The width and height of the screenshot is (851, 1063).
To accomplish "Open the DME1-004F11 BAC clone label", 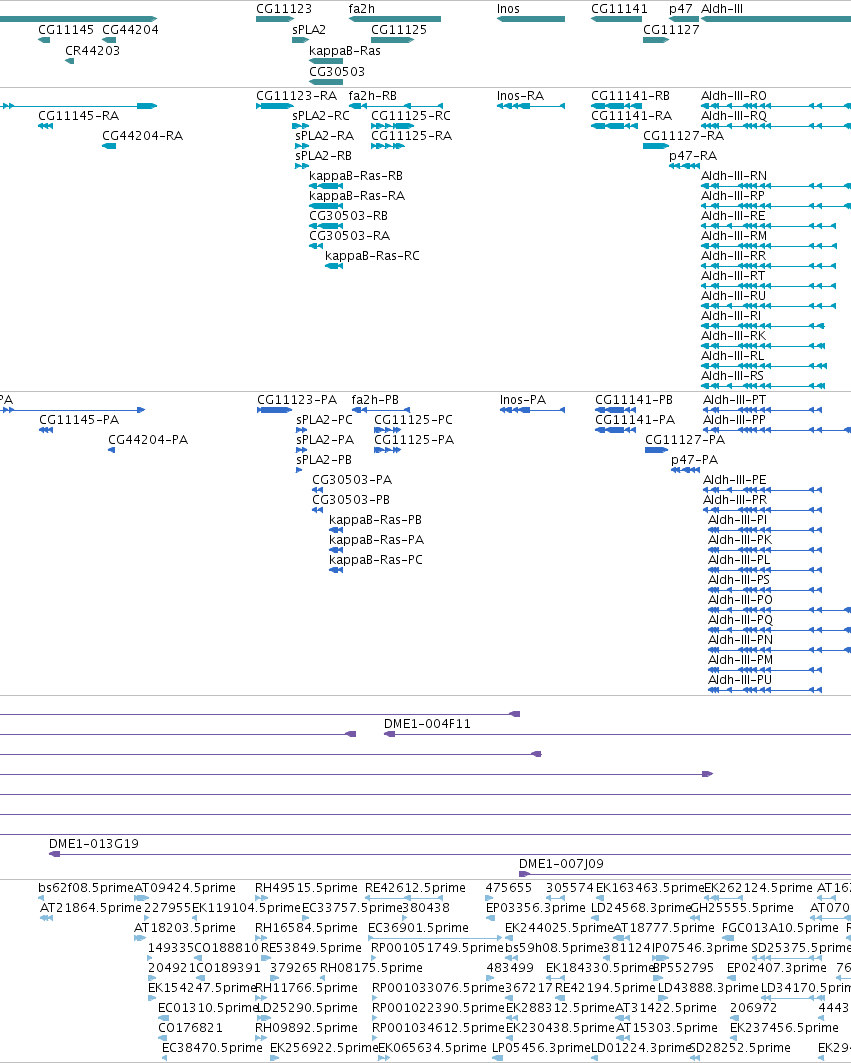I will 427,724.
